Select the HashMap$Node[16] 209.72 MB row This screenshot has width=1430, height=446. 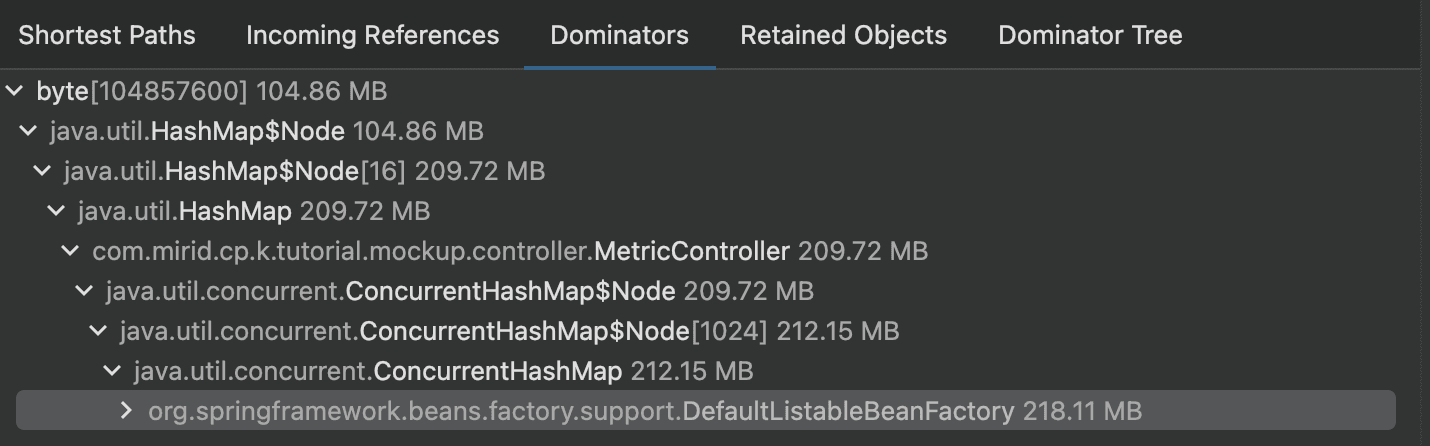click(x=304, y=171)
